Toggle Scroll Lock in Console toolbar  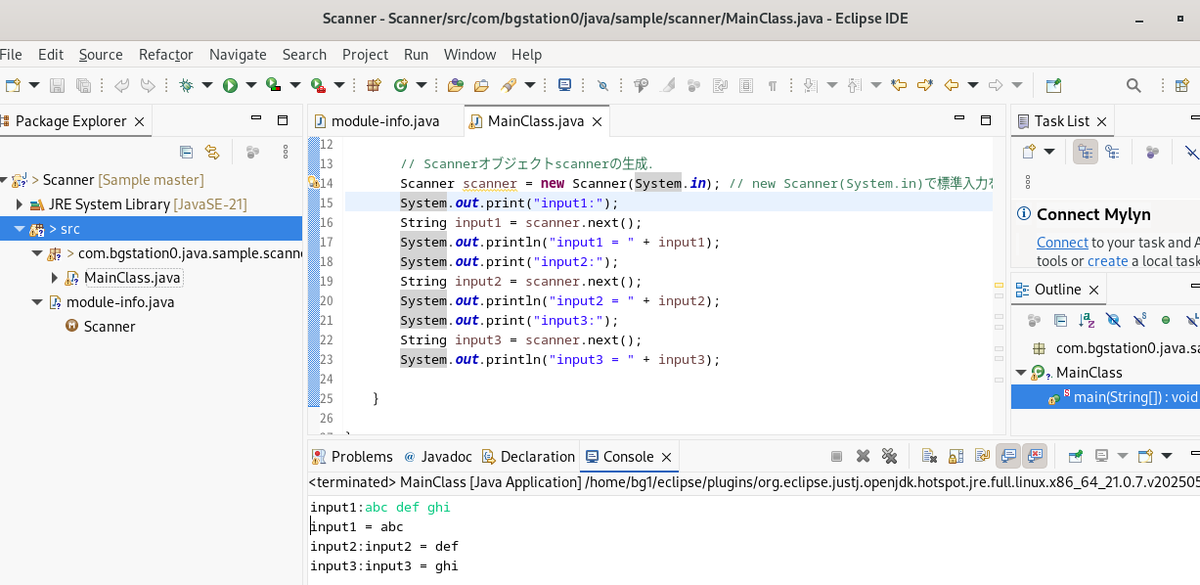click(x=956, y=456)
